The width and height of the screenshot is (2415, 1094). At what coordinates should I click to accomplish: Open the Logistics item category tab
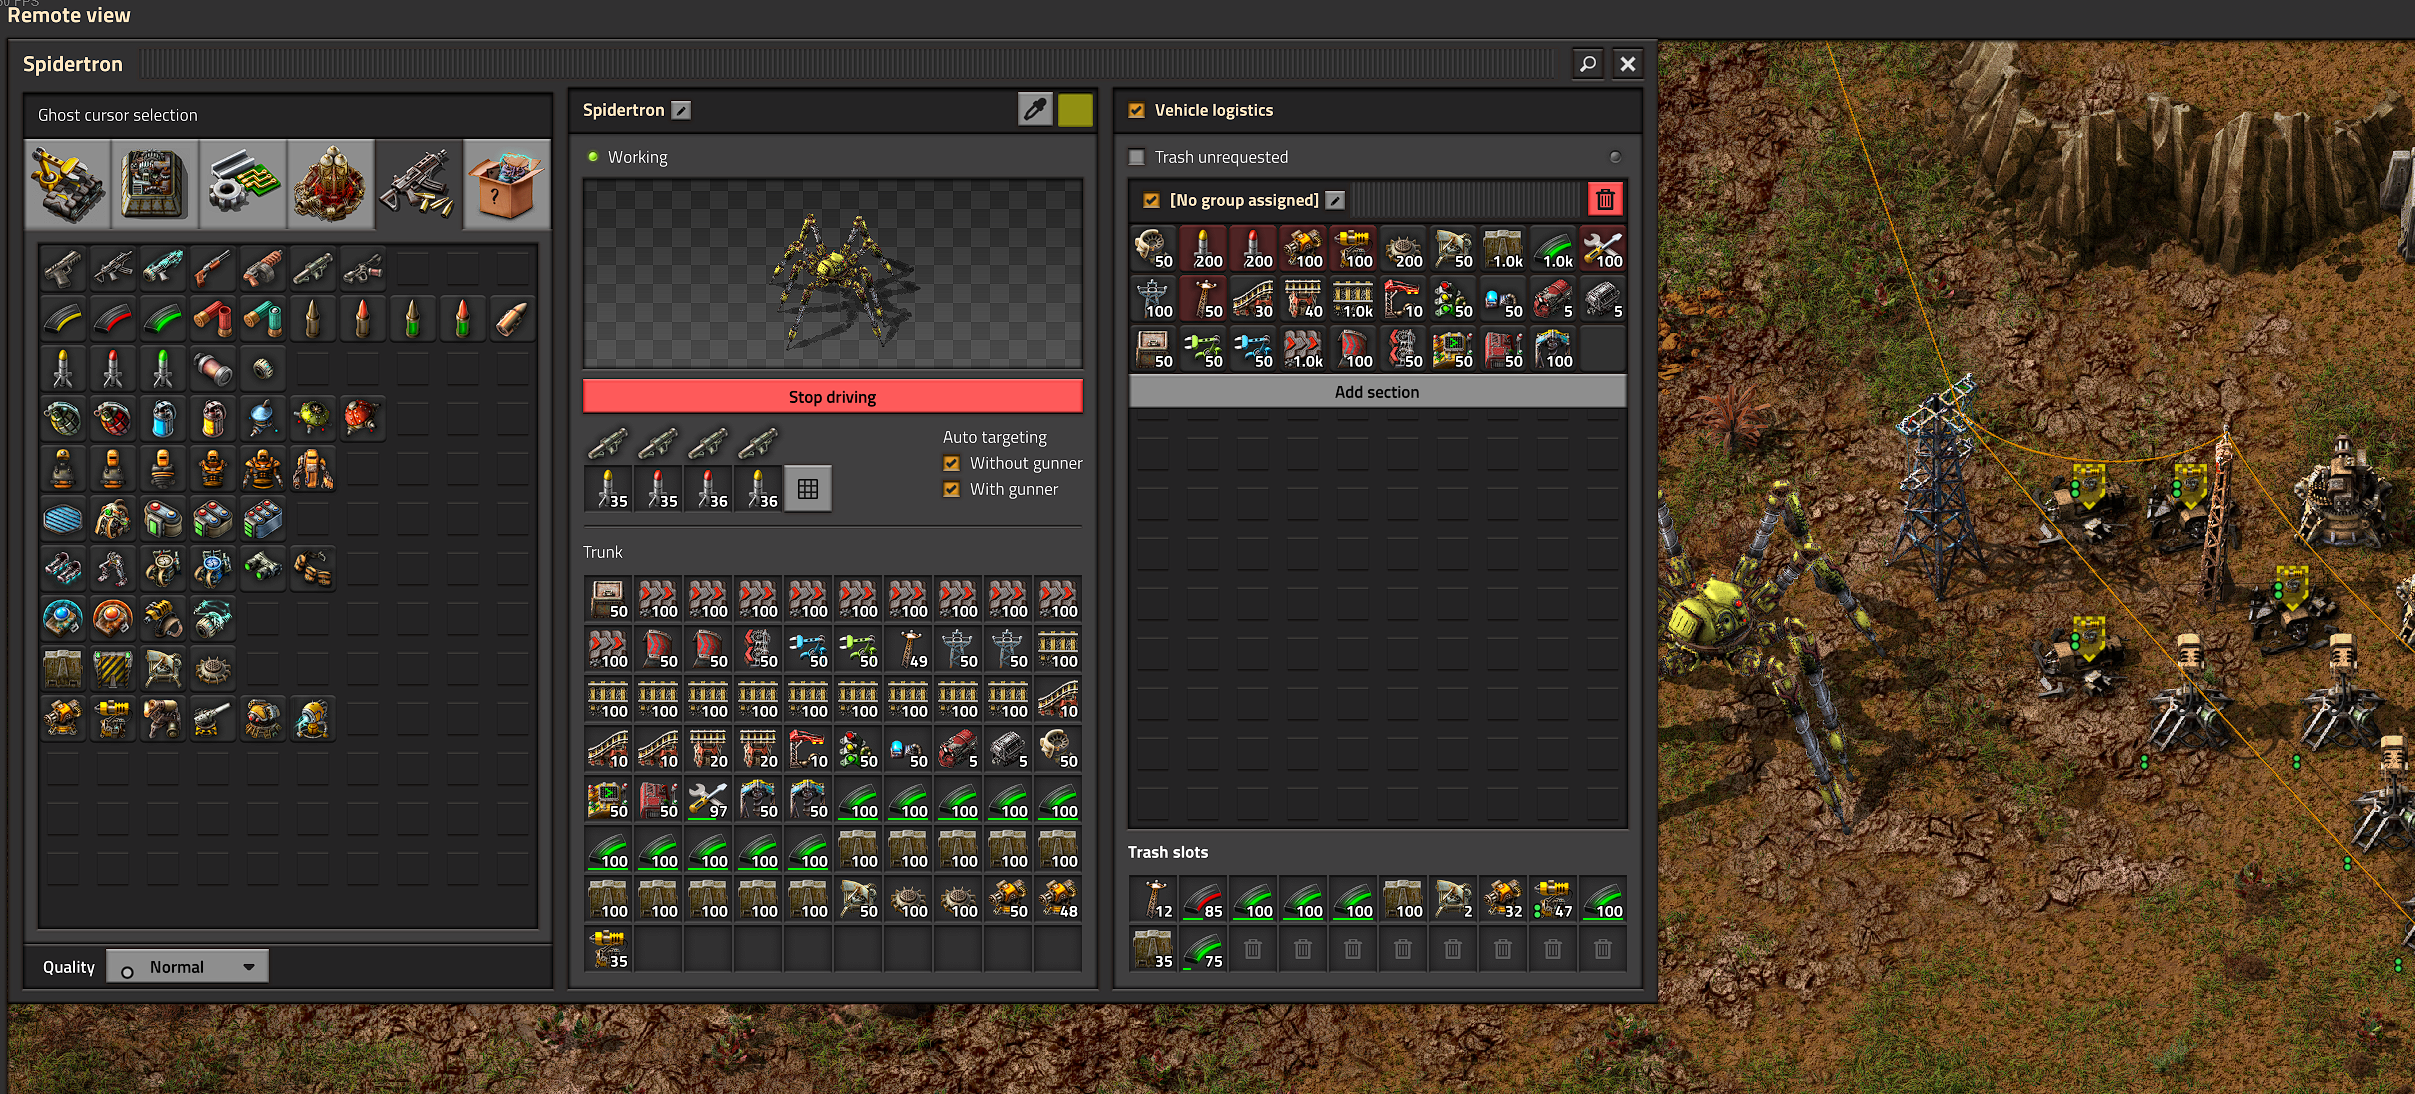(x=67, y=184)
